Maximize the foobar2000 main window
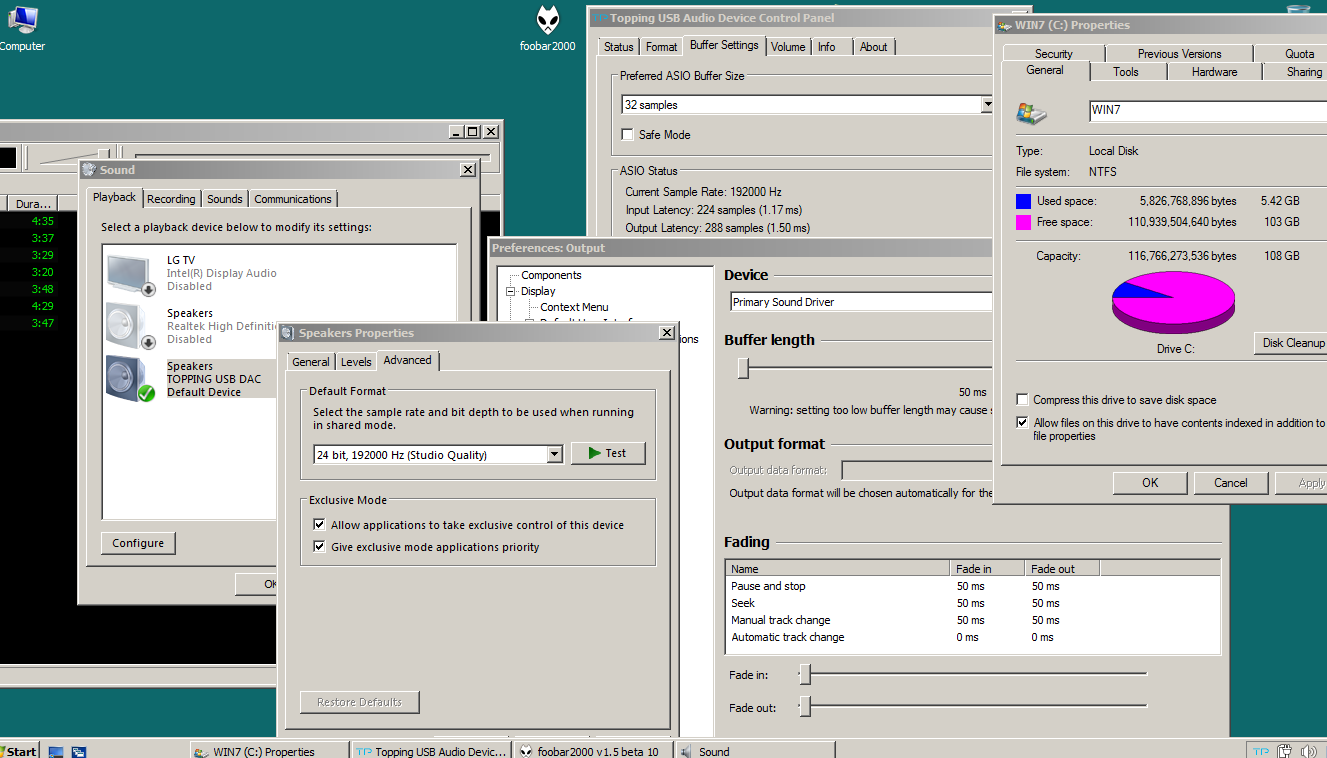This screenshot has height=758, width=1327. tap(473, 131)
